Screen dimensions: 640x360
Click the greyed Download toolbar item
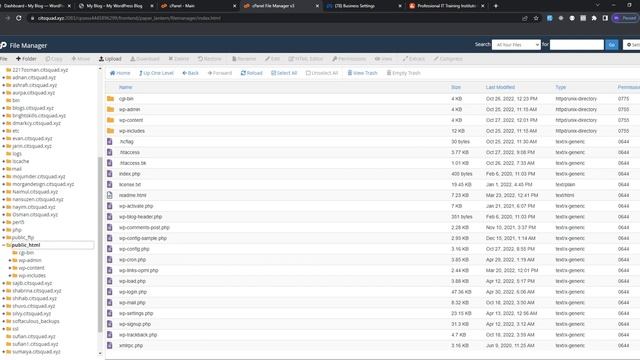145,59
